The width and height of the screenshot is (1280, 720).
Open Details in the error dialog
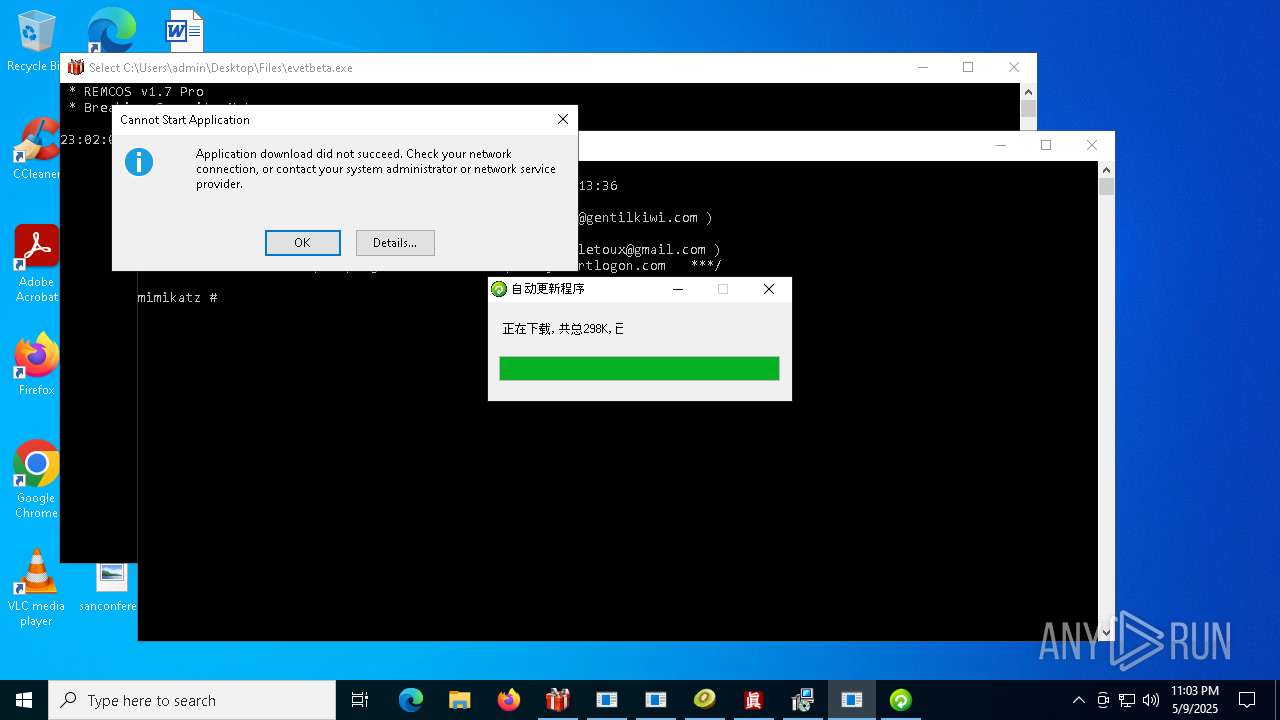(x=395, y=243)
